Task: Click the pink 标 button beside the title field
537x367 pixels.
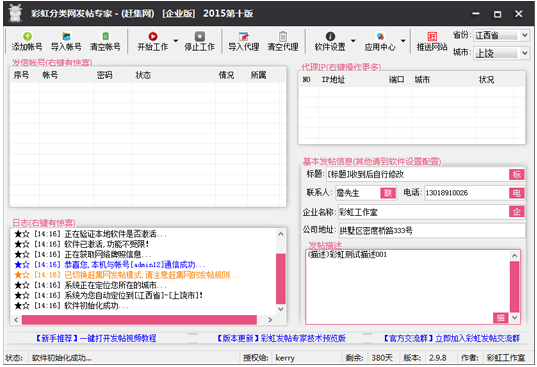Action: click(517, 174)
